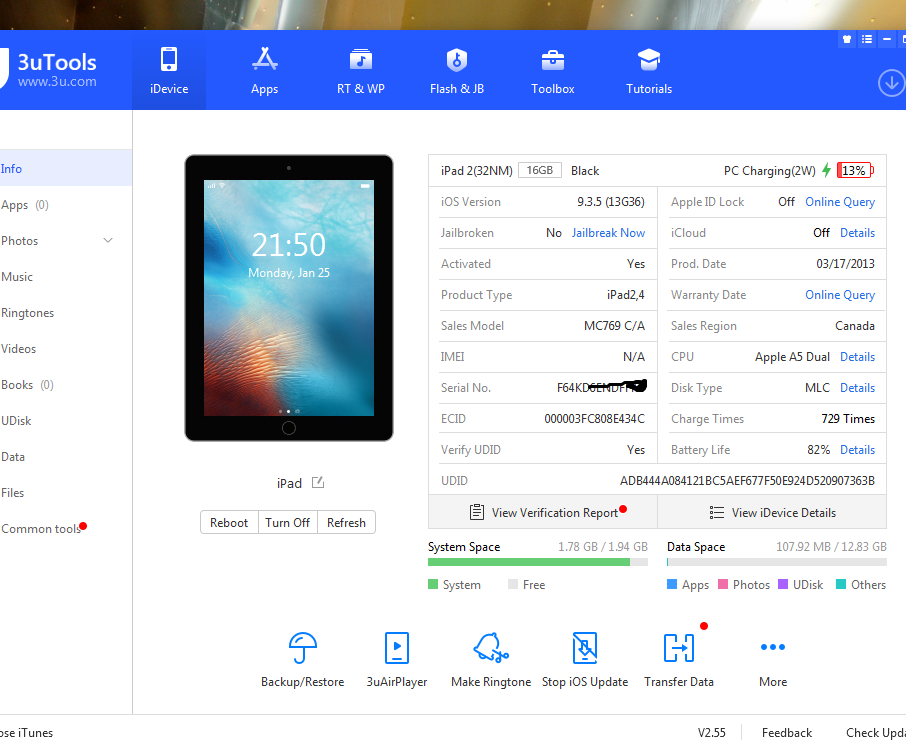The image size is (906, 740).
Task: Open Files in the sidebar
Action: click(x=66, y=493)
